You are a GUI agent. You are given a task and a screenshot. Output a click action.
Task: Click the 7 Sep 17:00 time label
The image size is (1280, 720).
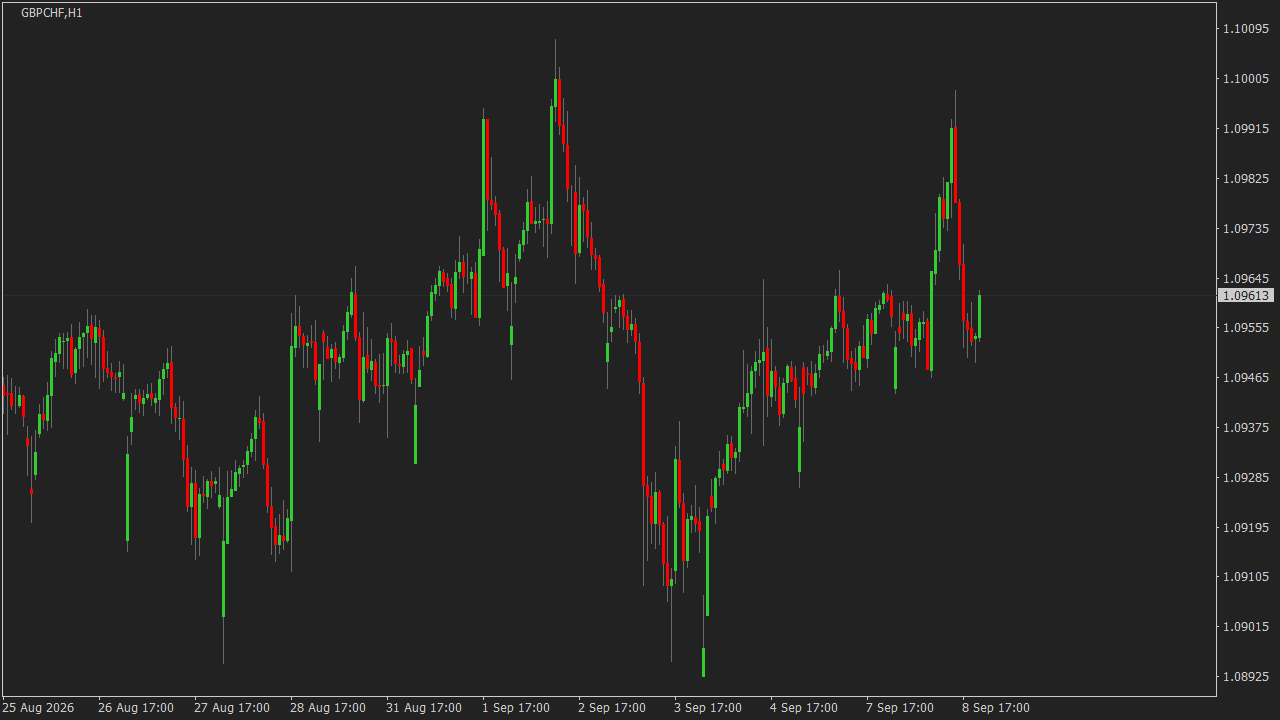coord(900,708)
